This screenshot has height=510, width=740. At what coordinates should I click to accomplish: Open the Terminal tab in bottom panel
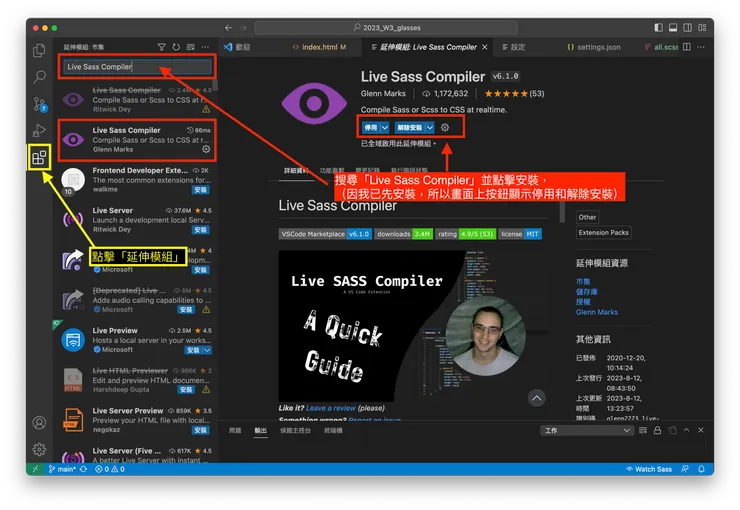pyautogui.click(x=333, y=430)
